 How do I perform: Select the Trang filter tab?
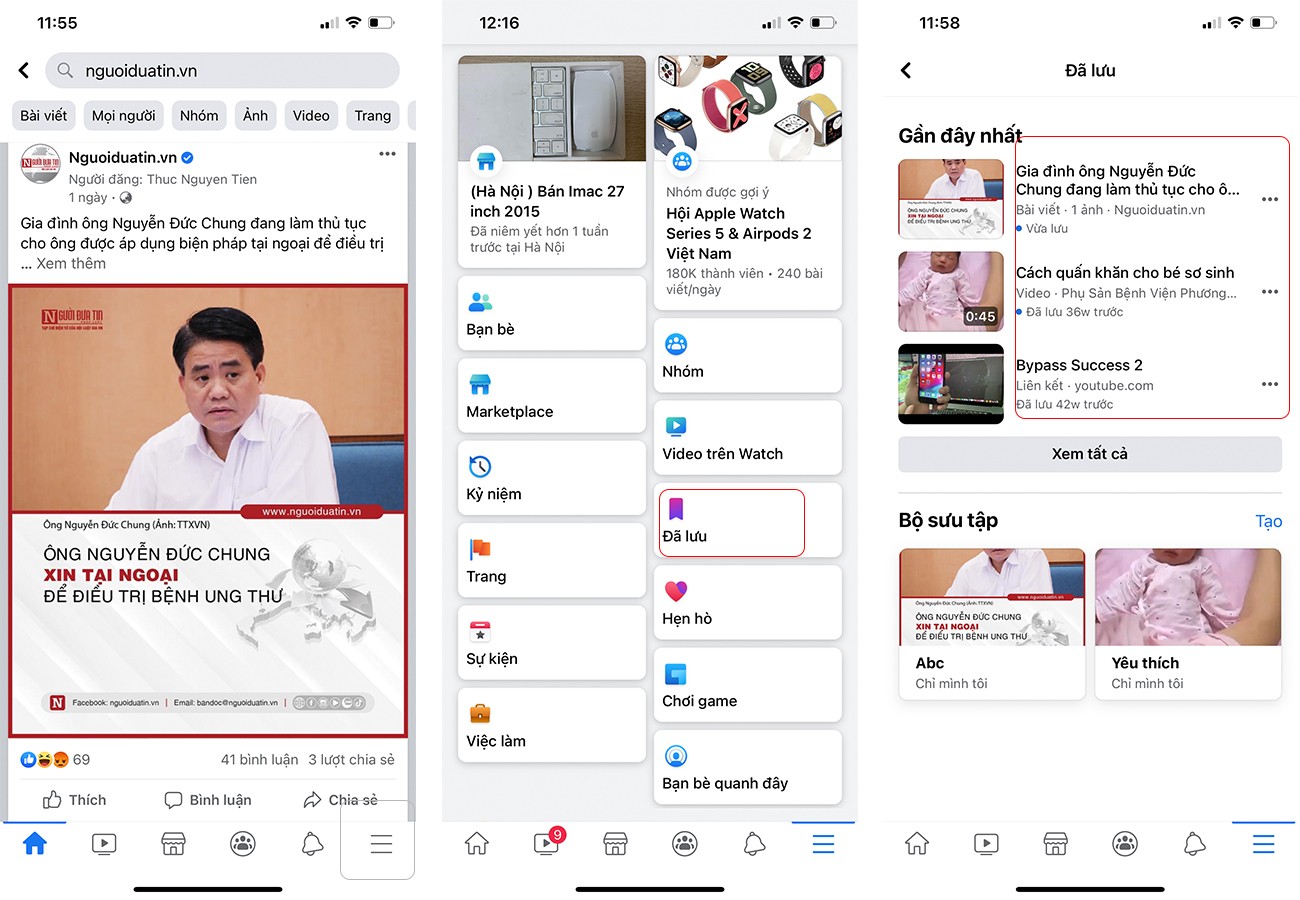click(x=373, y=115)
